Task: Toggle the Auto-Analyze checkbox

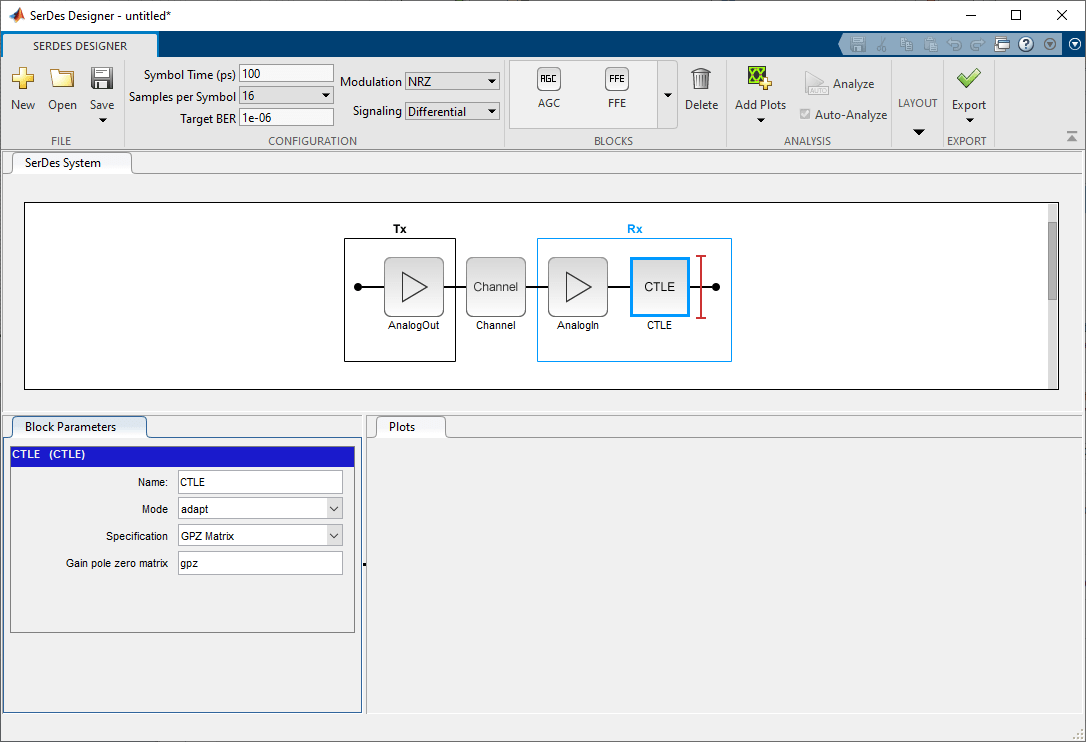Action: pyautogui.click(x=805, y=114)
